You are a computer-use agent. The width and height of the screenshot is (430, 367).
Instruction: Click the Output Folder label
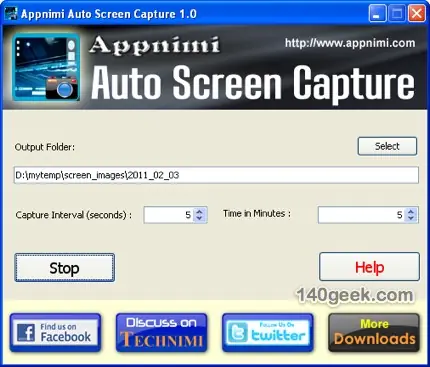coord(45,147)
